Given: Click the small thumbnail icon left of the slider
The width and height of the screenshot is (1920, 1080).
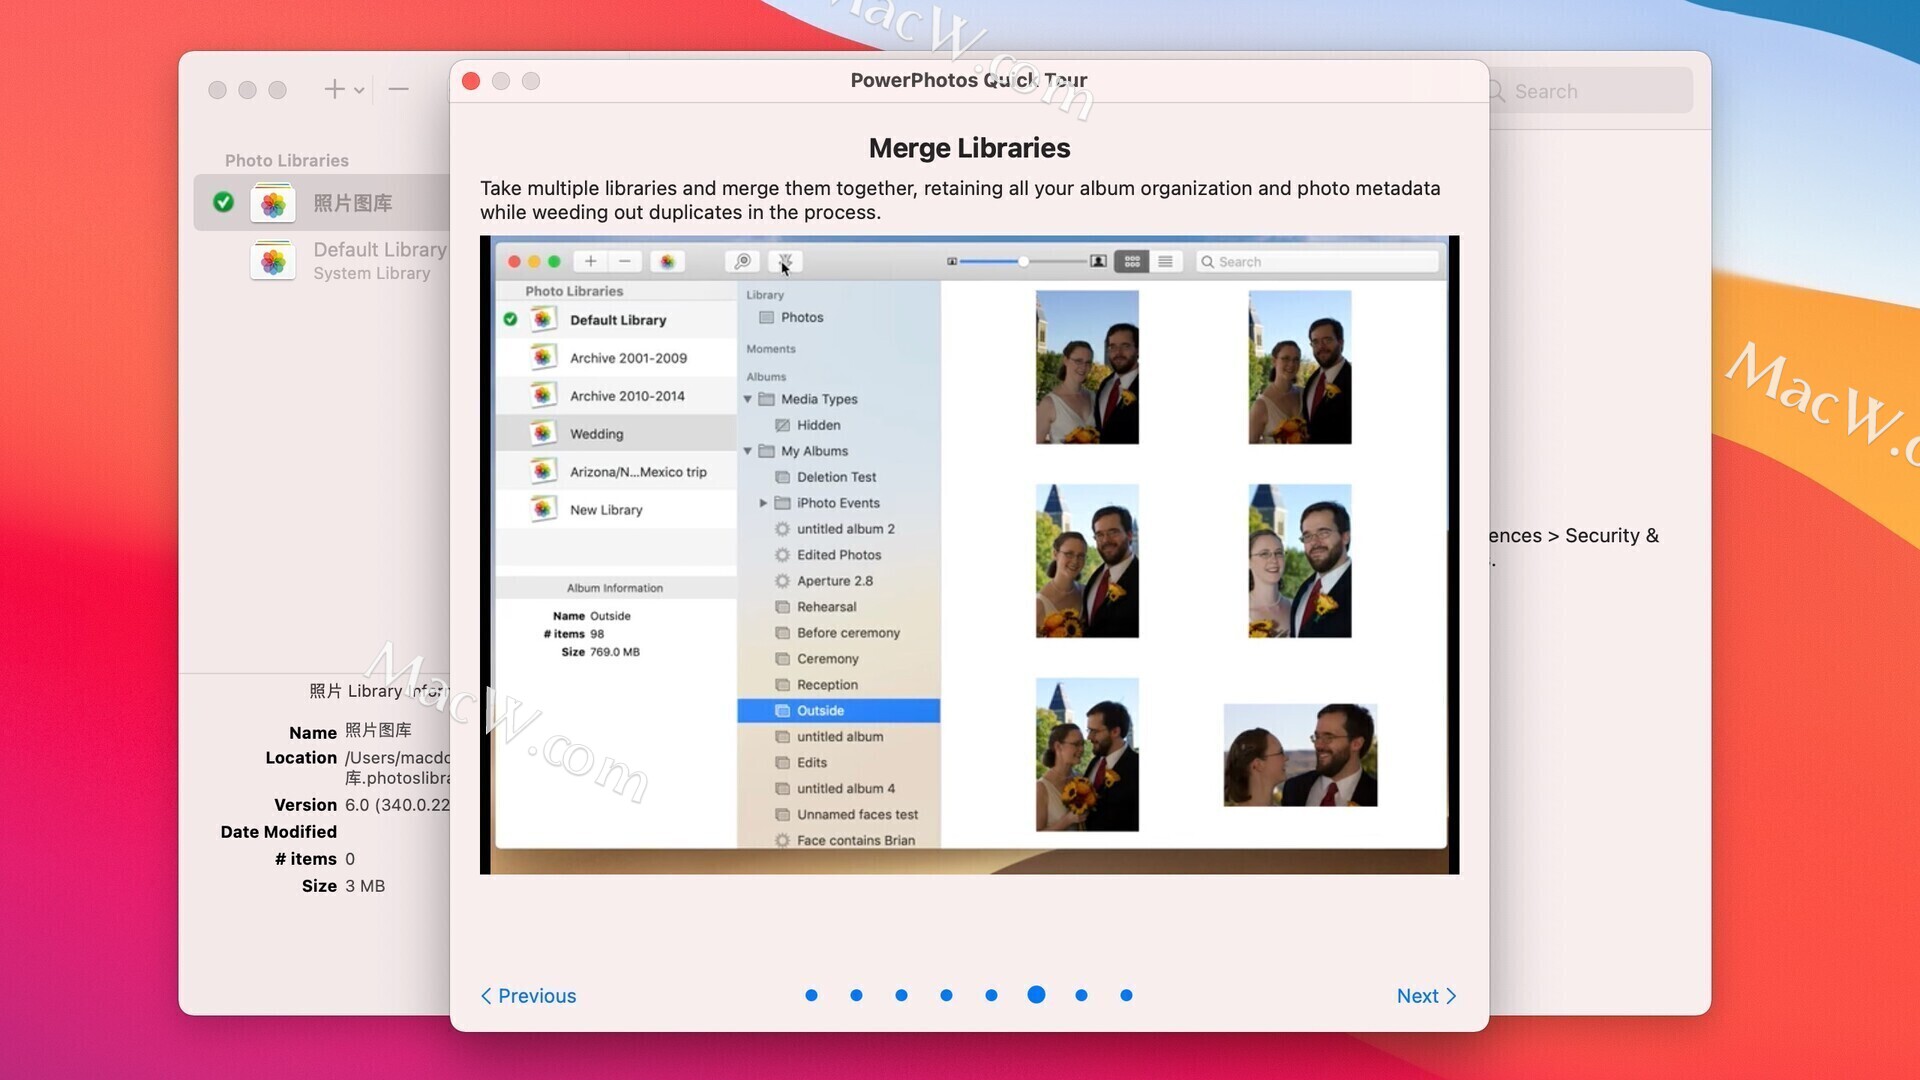Looking at the screenshot, I should click(952, 262).
